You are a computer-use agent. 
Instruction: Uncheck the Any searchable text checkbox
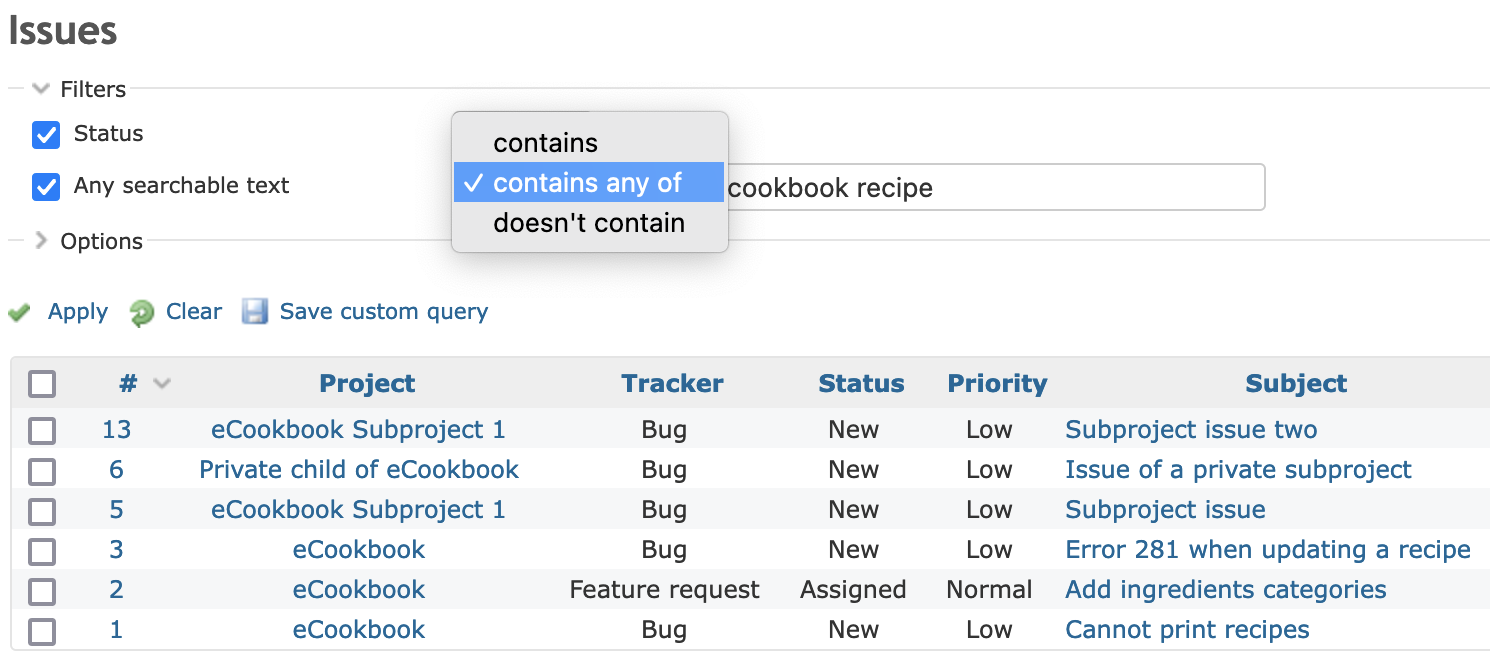coord(46,187)
